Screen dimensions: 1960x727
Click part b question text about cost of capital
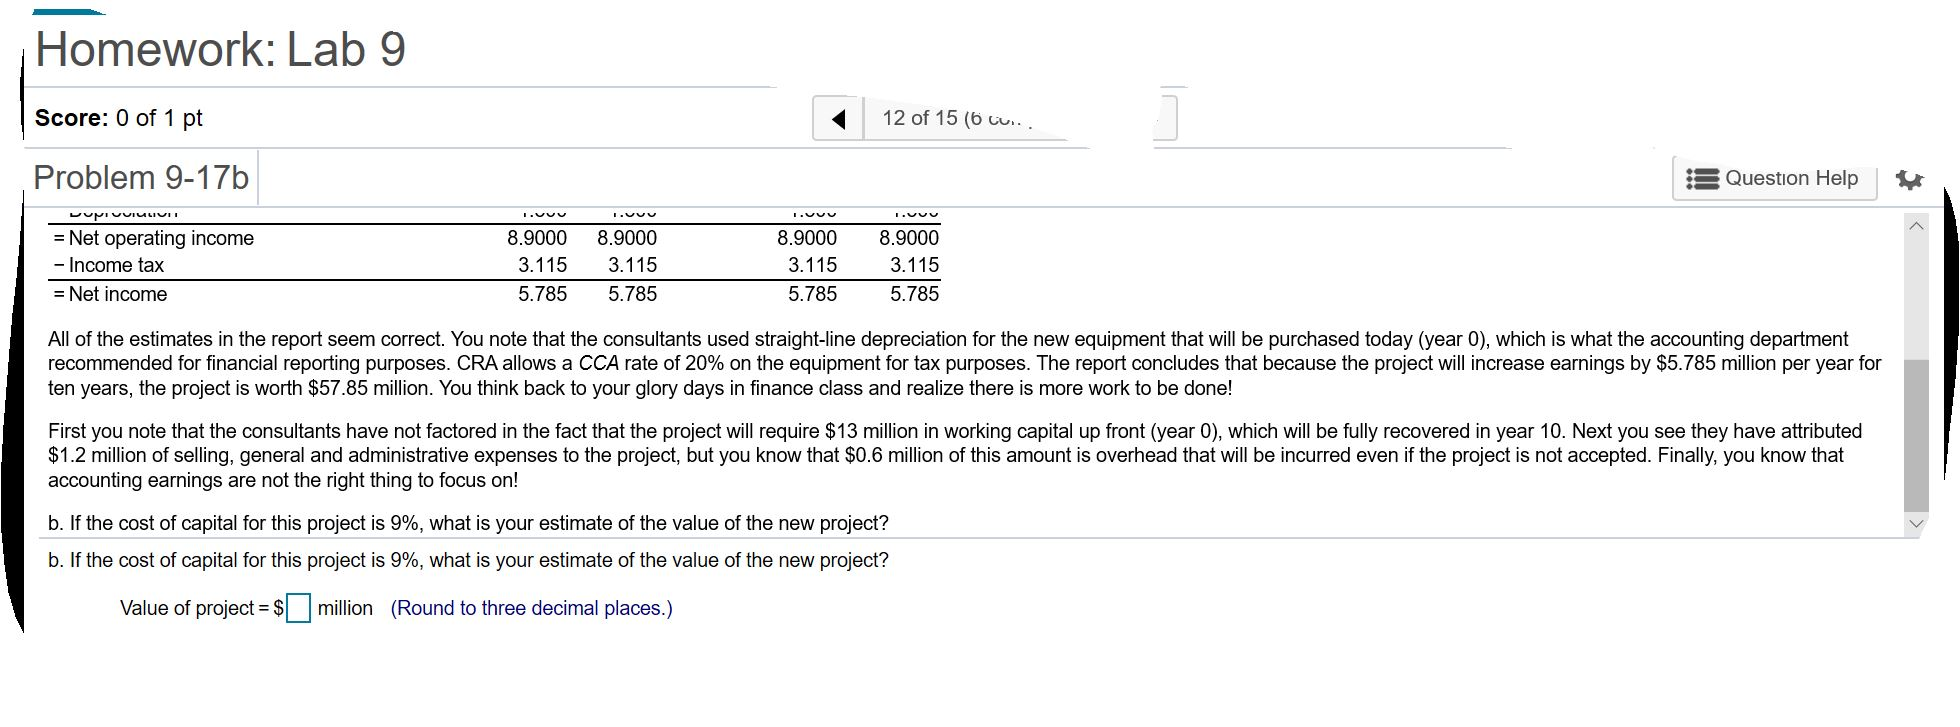[x=466, y=560]
